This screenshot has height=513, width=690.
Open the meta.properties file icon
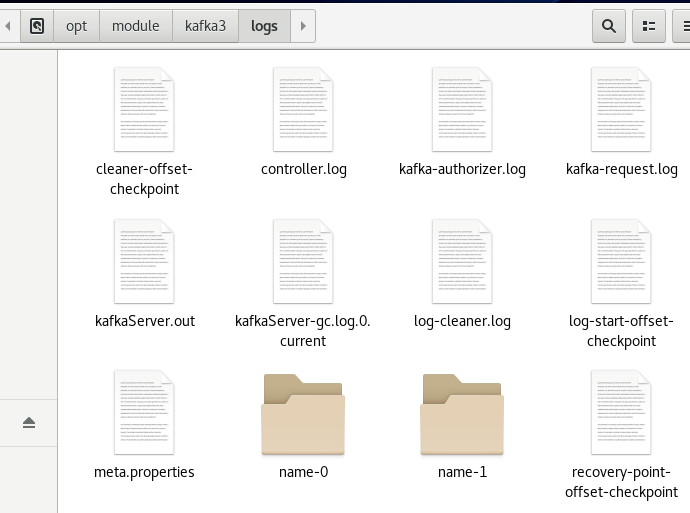click(x=144, y=413)
